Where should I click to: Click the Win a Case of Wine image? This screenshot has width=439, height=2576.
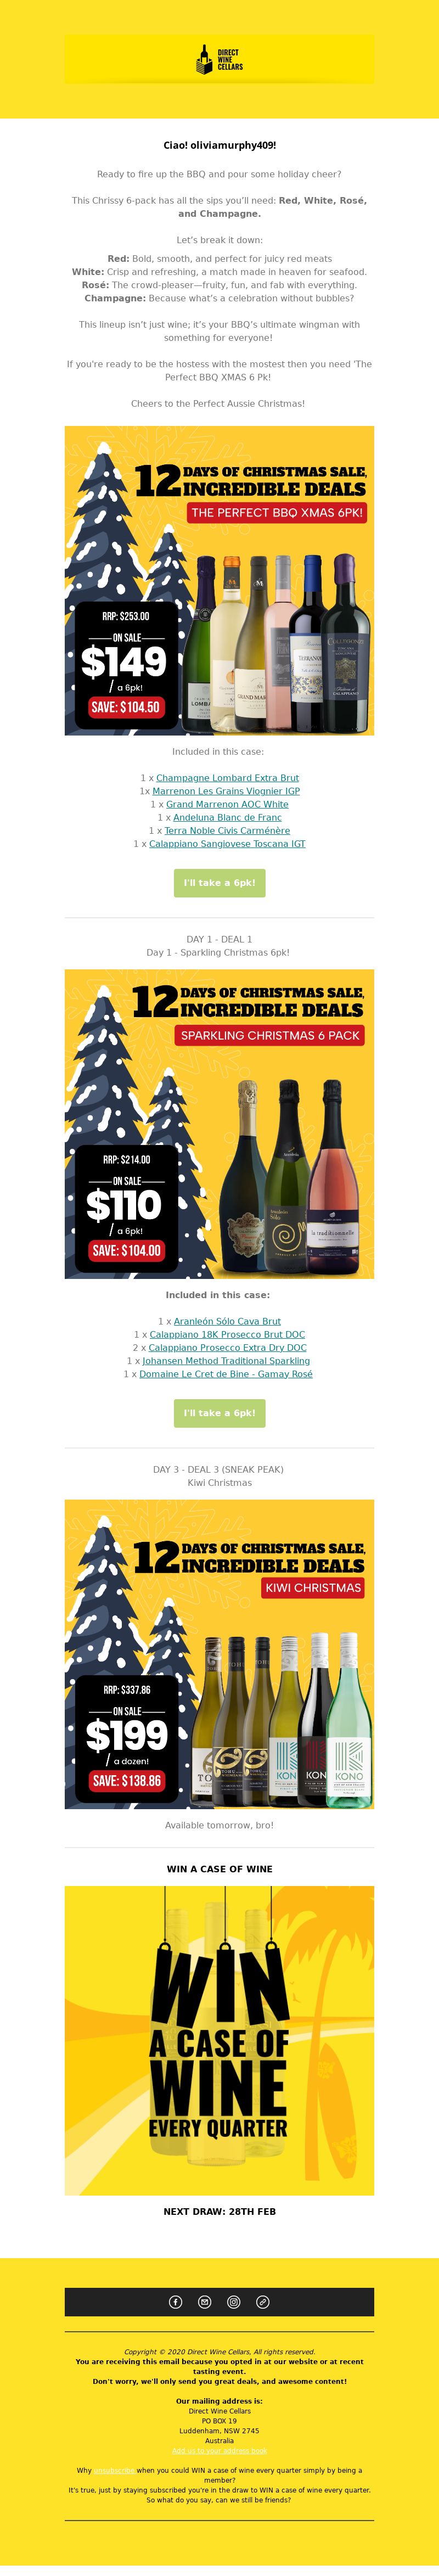[x=219, y=2040]
